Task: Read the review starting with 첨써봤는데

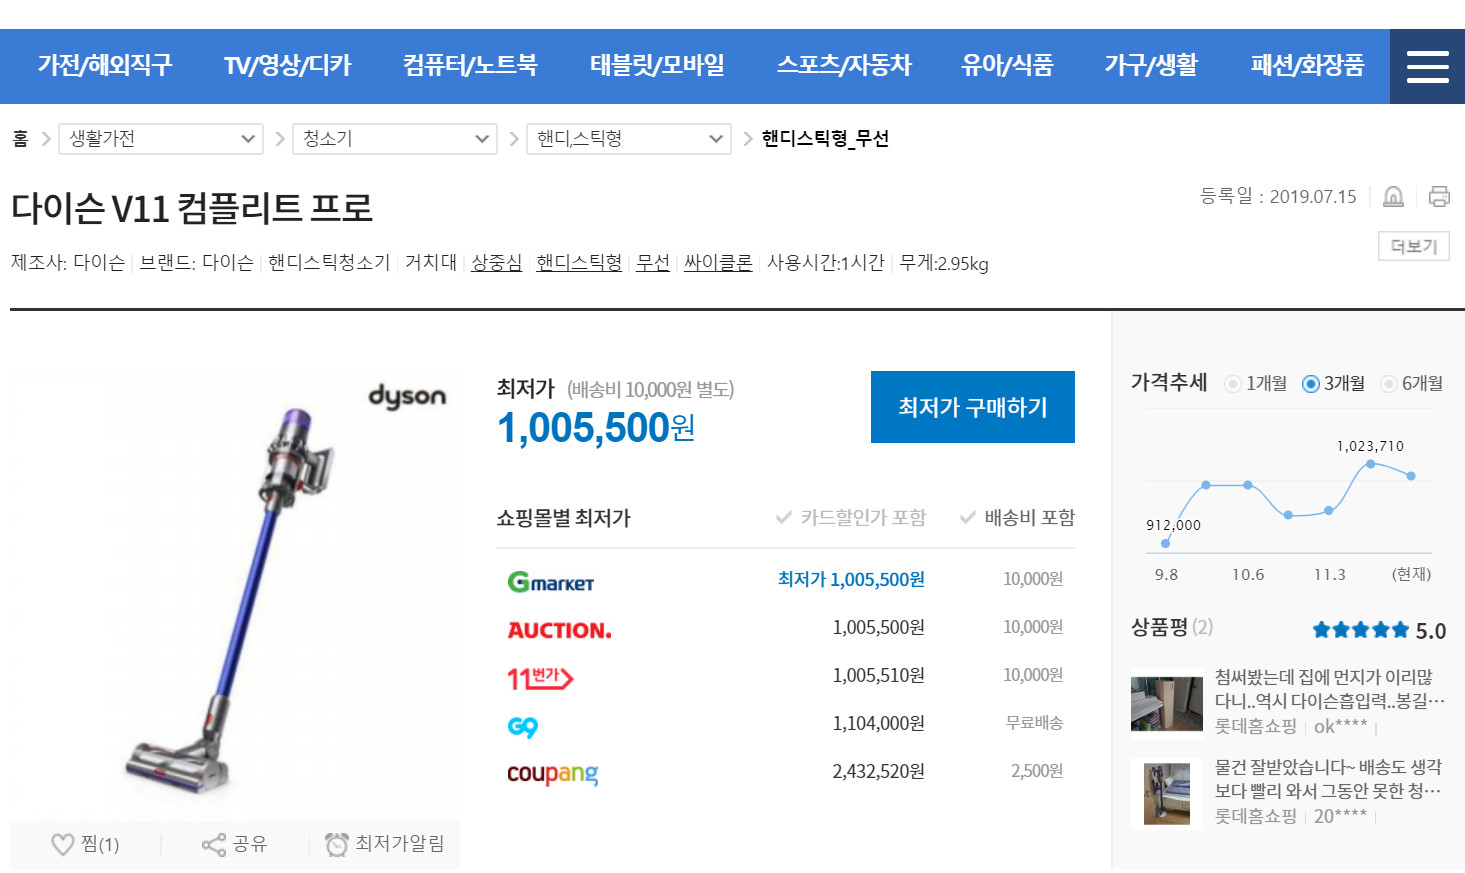Action: pos(1329,689)
